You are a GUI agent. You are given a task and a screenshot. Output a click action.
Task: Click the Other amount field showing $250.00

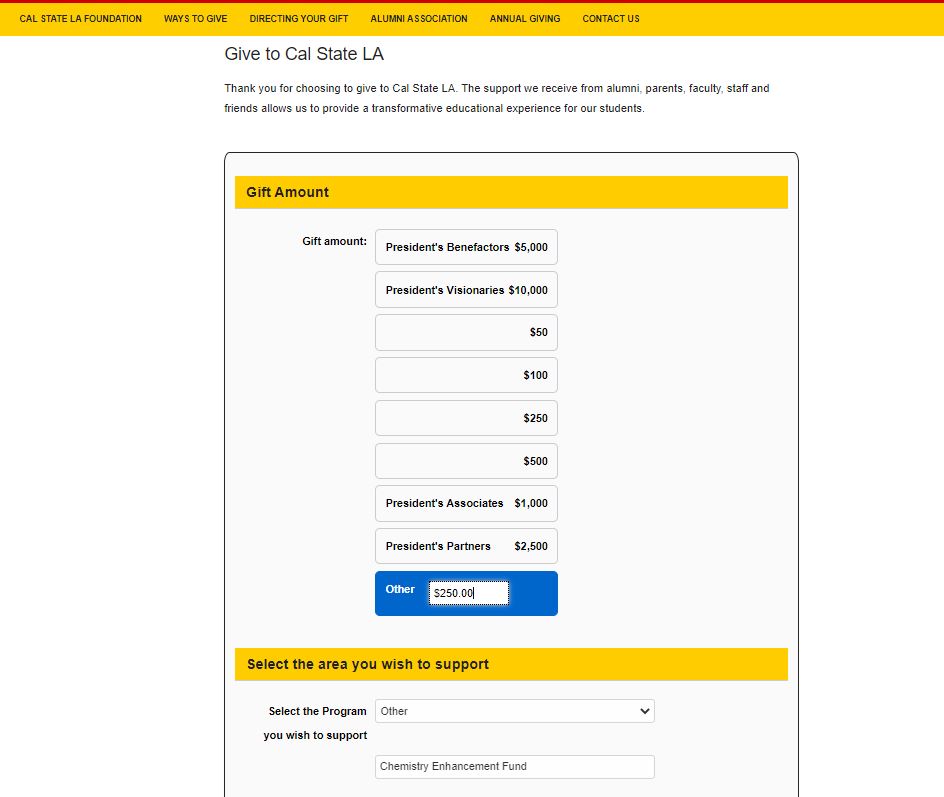468,593
